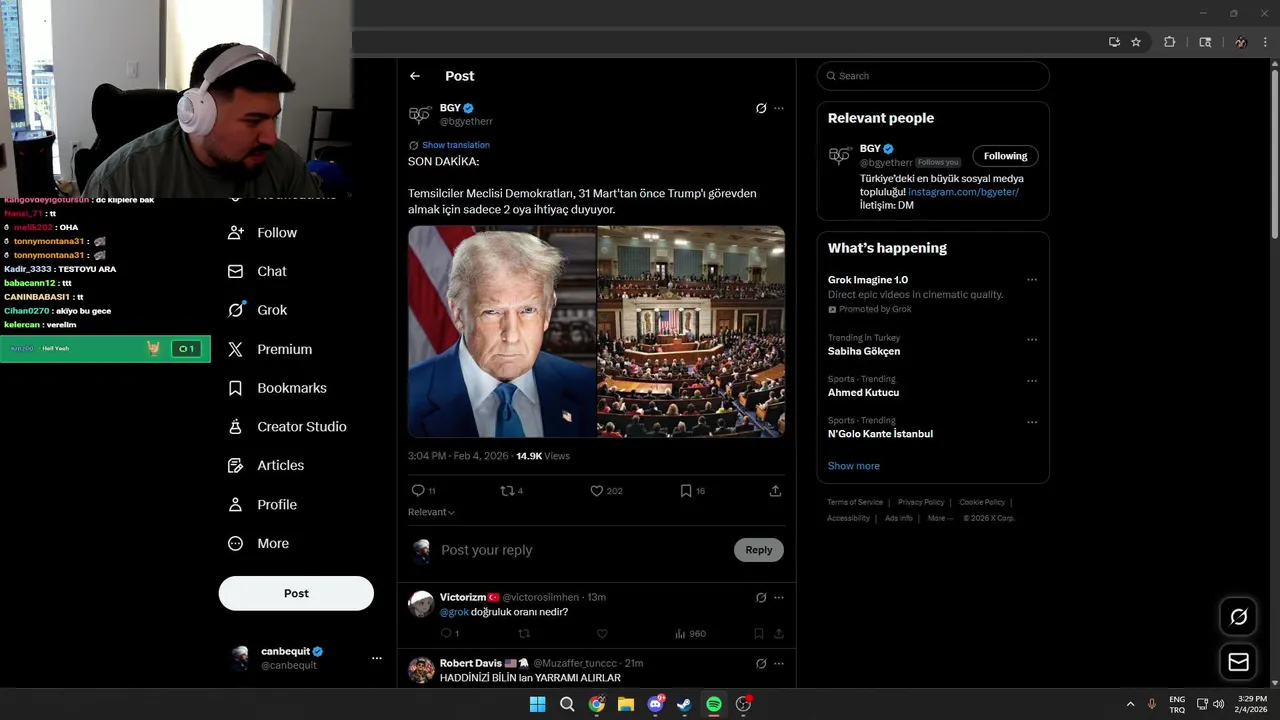
Task: Click the white Post button
Action: pos(296,593)
